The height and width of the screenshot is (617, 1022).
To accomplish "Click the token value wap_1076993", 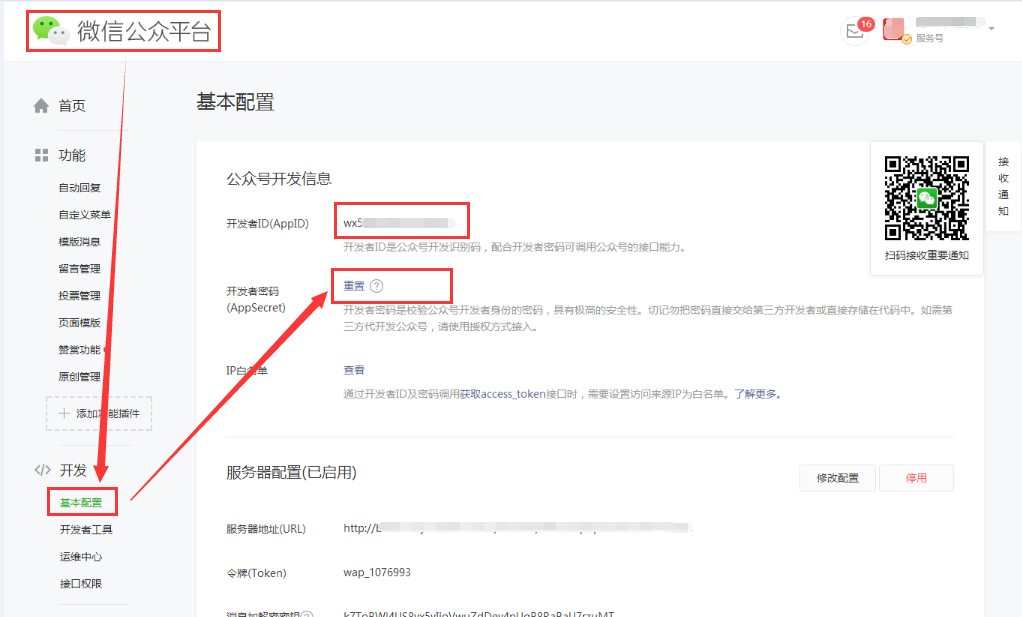I will point(377,573).
